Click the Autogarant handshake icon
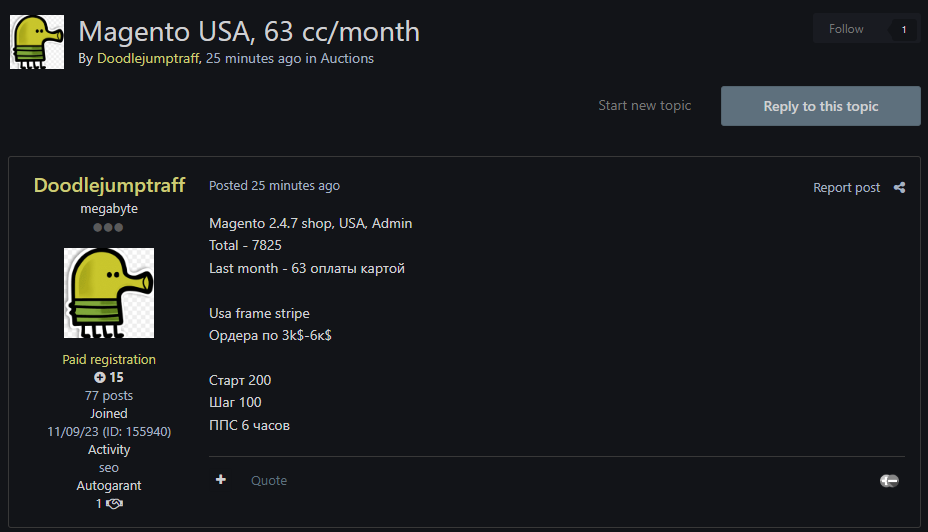Screen dimensions: 928x532 (114, 504)
